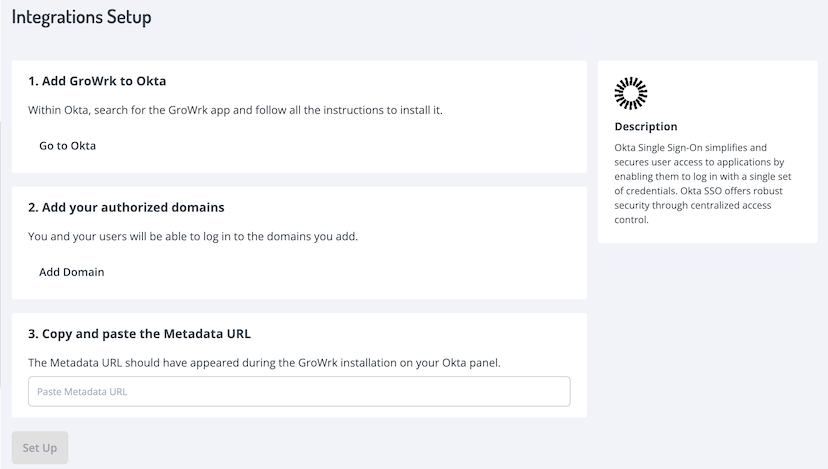Click the Add Domain button
Screen dimensions: 828x469
pos(72,272)
